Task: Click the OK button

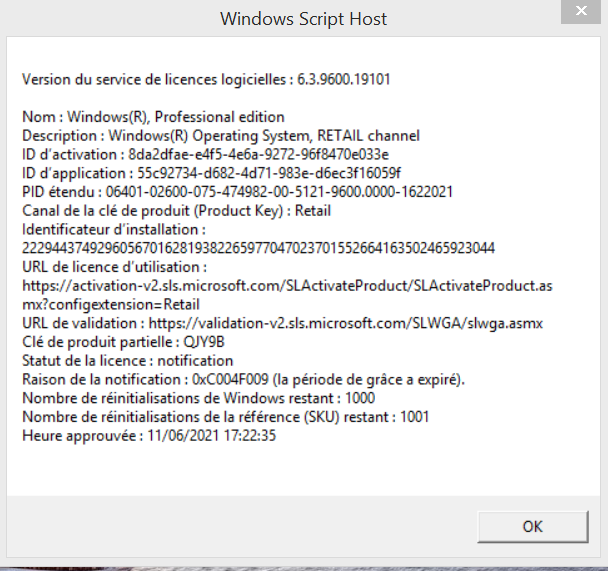Action: coord(533,526)
